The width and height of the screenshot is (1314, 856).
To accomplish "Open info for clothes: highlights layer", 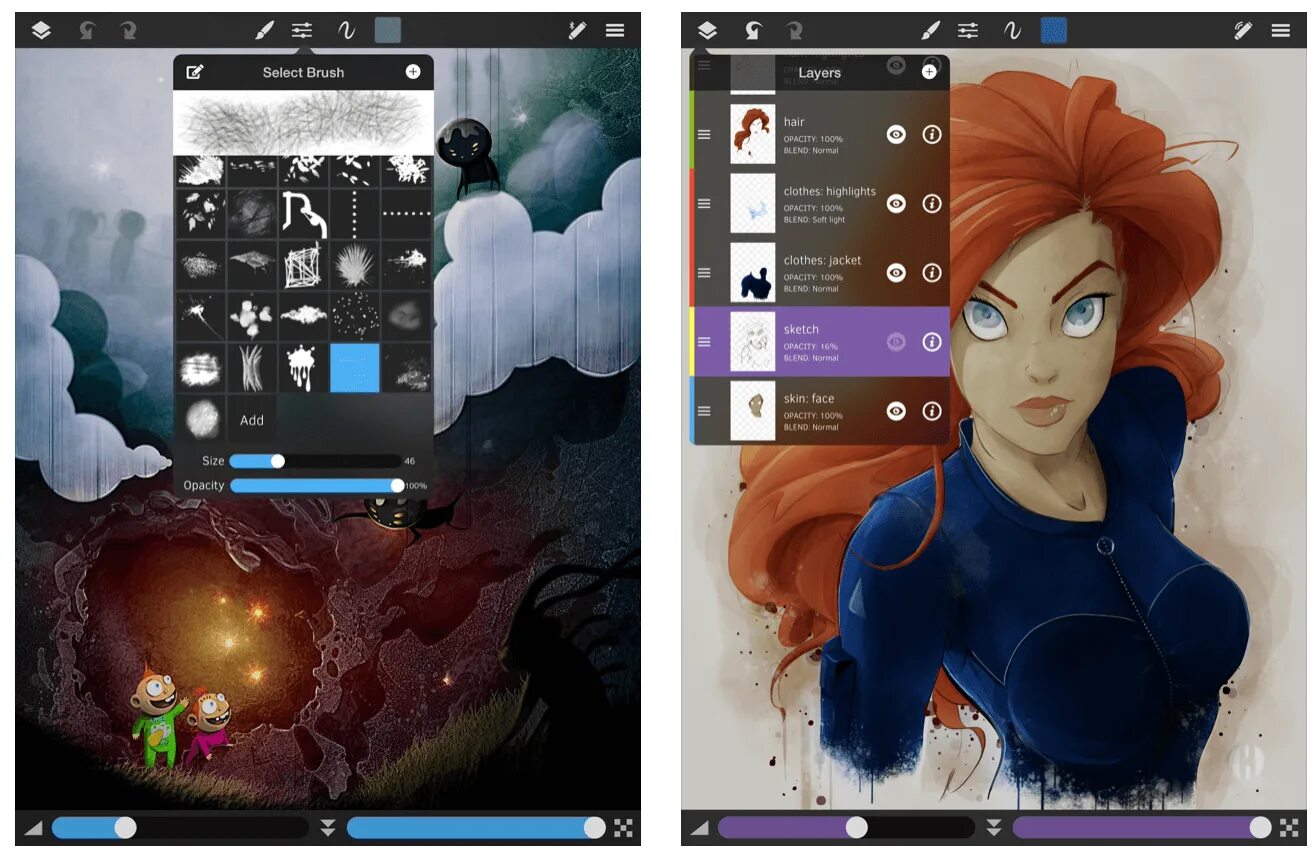I will [x=932, y=203].
